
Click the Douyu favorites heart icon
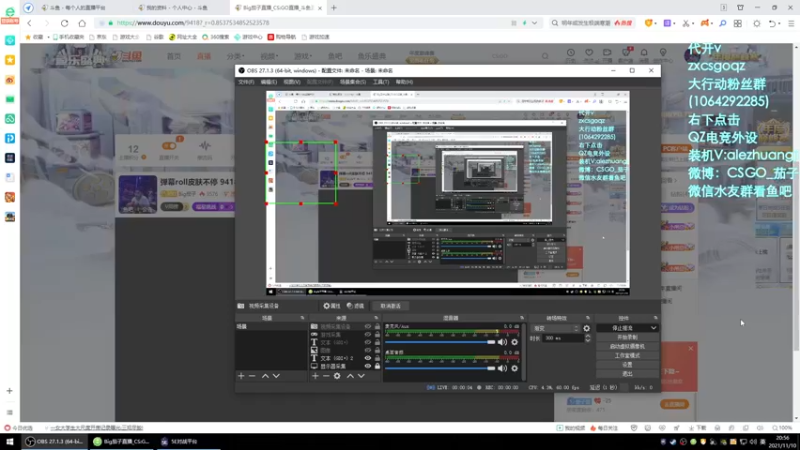tap(589, 53)
